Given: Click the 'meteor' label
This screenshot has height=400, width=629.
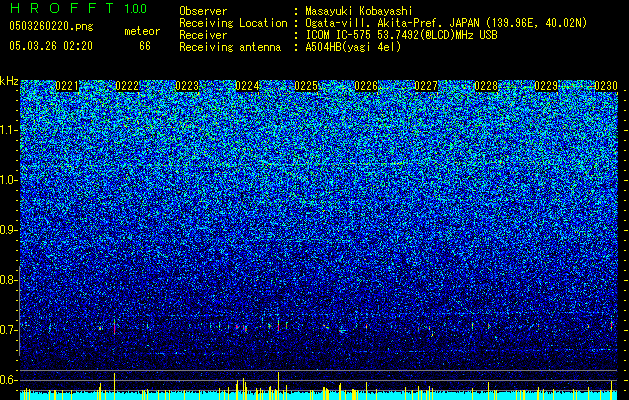Looking at the screenshot, I should [x=142, y=31].
